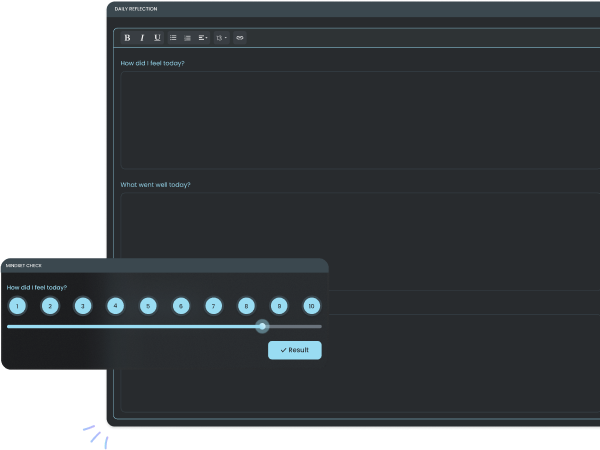Screen dimensions: 600x450
Task: Open the text alignment dropdown
Action: pos(203,38)
